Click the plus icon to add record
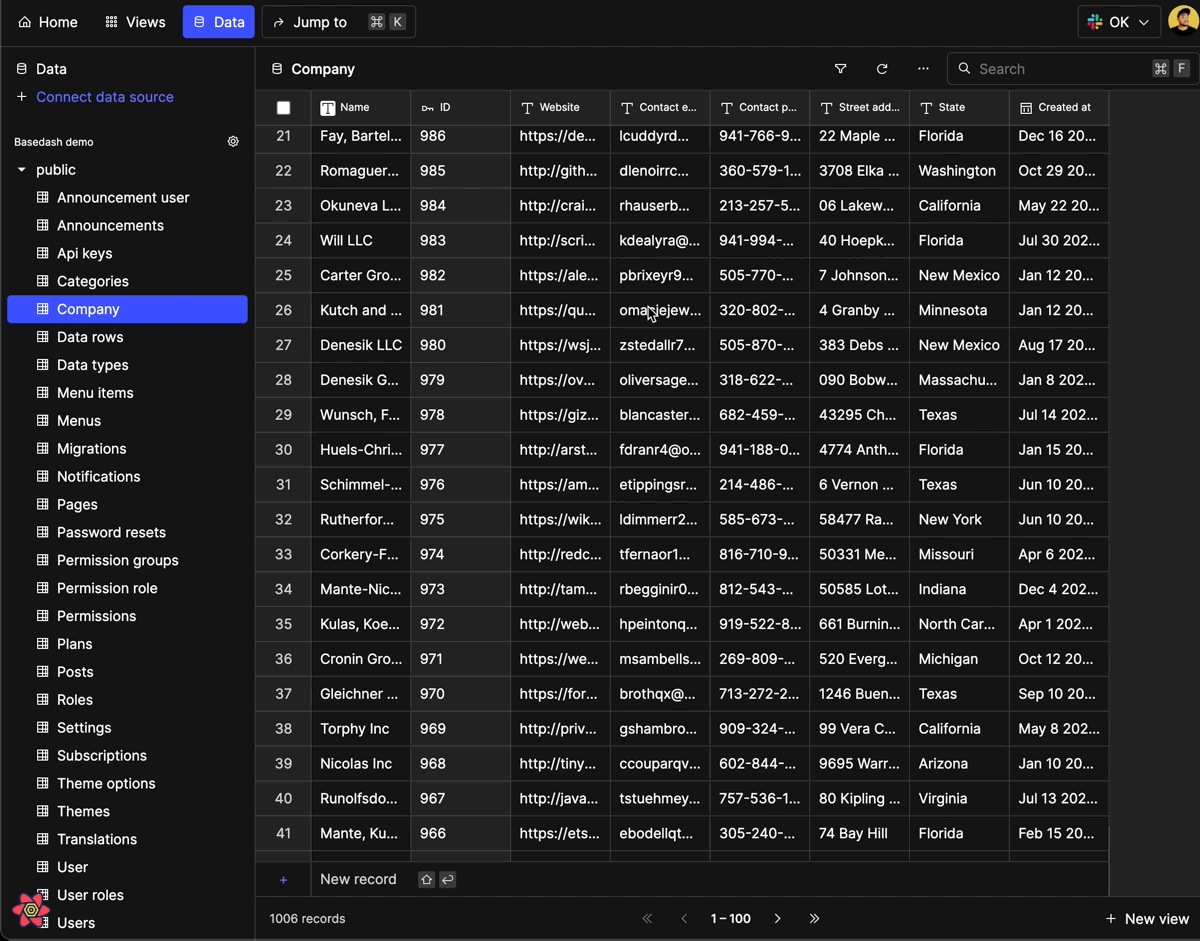 (283, 879)
